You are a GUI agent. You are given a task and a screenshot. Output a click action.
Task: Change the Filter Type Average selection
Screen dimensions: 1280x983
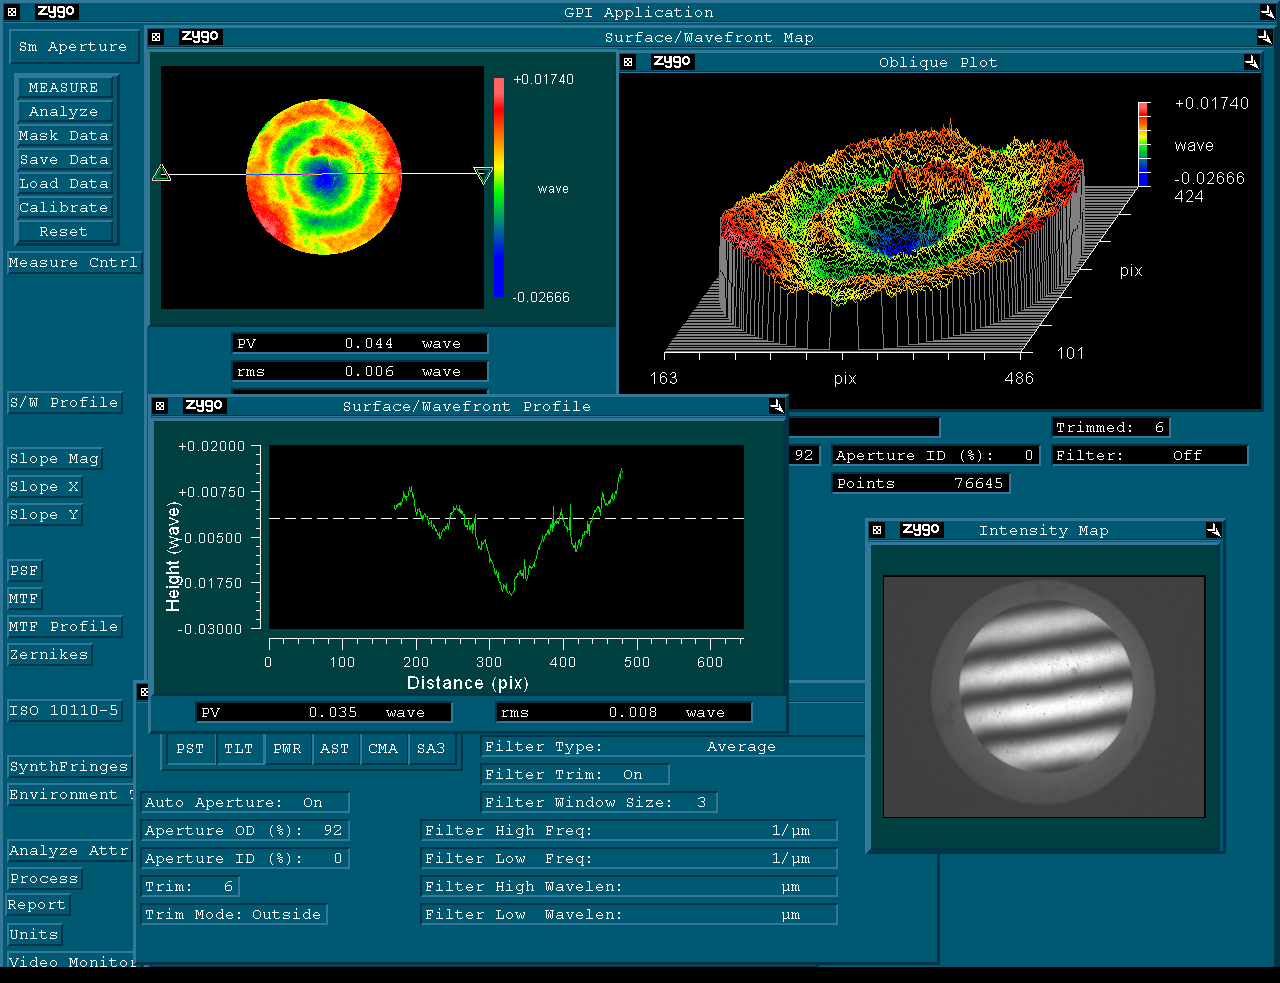coord(672,746)
